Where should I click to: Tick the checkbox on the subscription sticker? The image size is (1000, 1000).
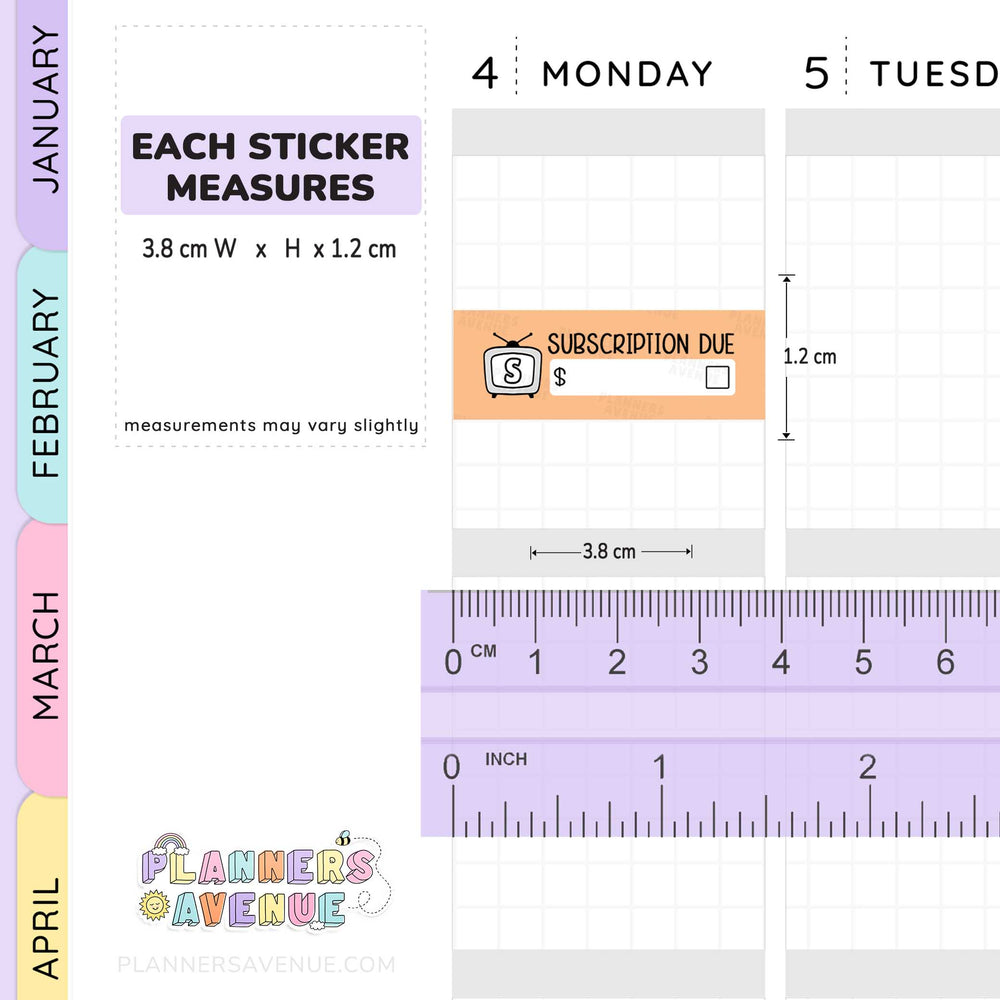coord(717,377)
